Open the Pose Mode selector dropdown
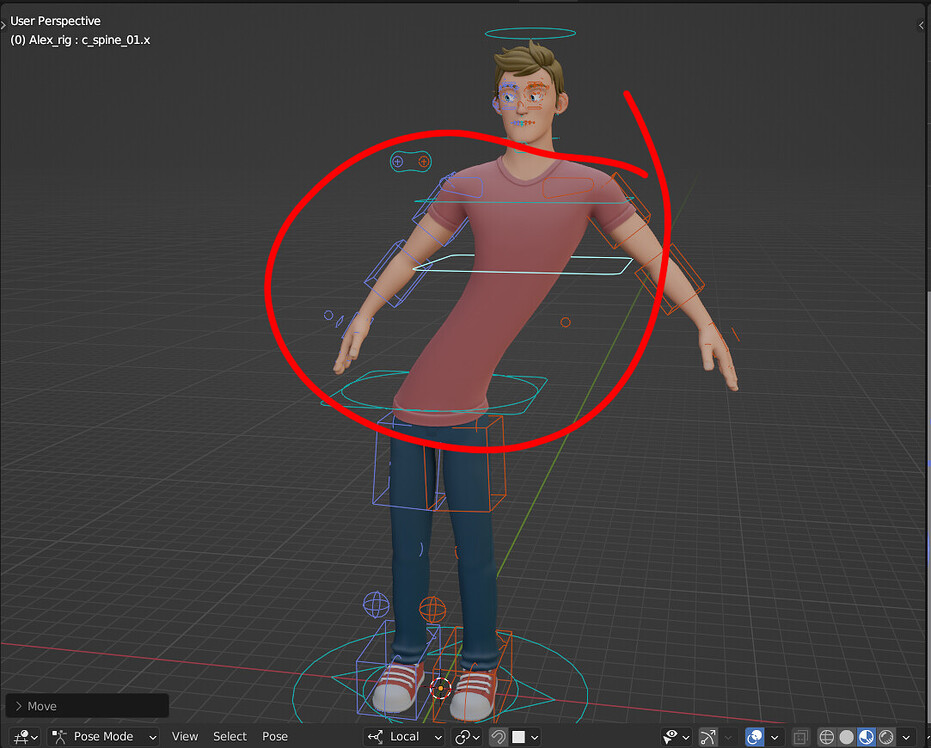 pos(103,737)
